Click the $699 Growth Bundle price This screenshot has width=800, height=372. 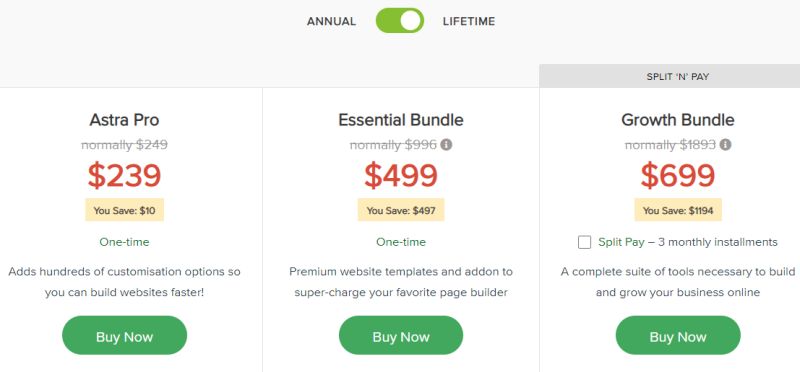click(678, 176)
